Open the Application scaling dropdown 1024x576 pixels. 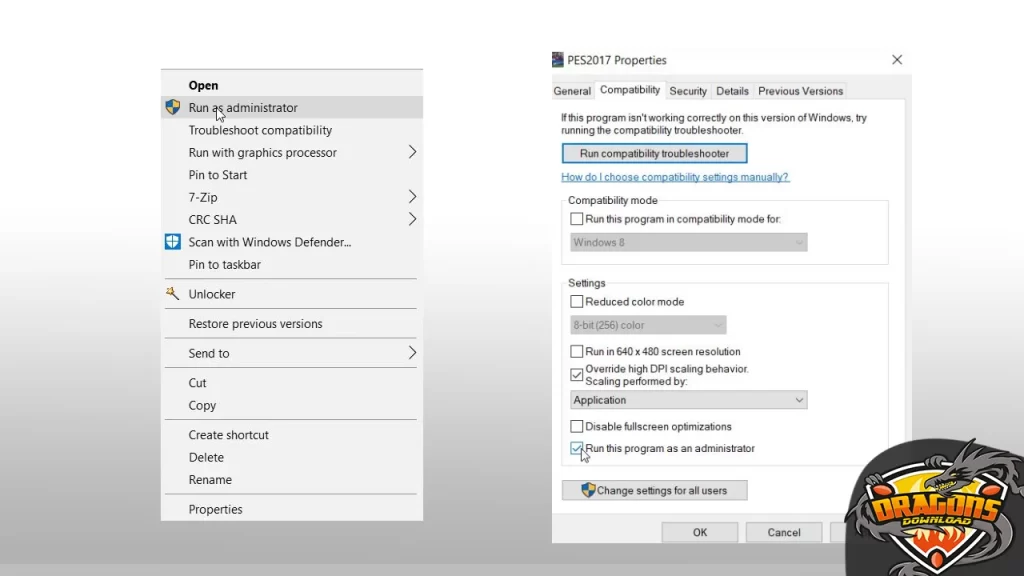(688, 400)
